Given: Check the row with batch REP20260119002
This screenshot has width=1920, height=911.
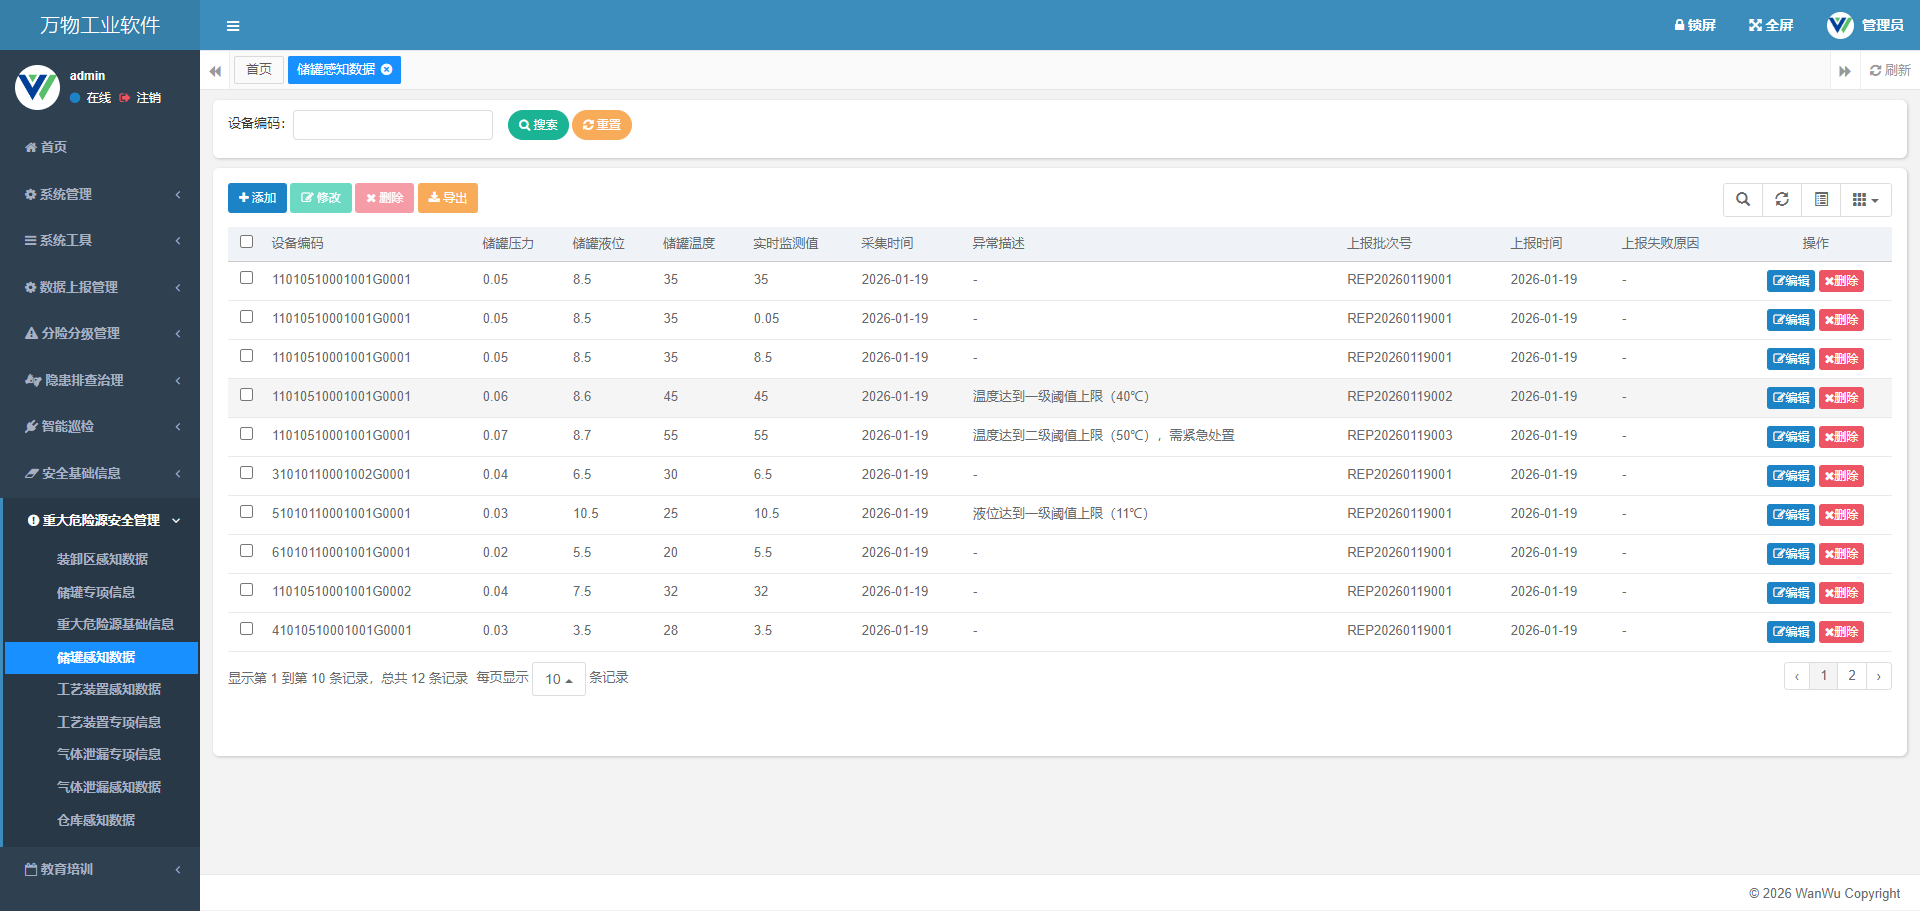Looking at the screenshot, I should (x=247, y=395).
